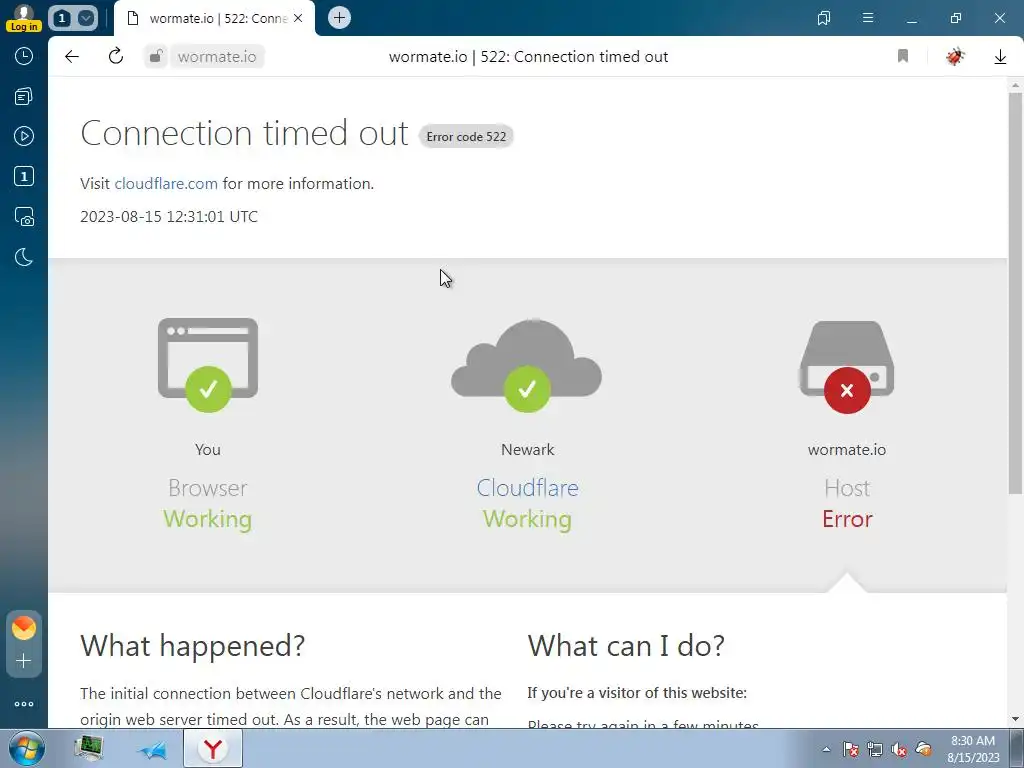The height and width of the screenshot is (768, 1024).
Task: Open the Windows Start button
Action: [x=26, y=748]
